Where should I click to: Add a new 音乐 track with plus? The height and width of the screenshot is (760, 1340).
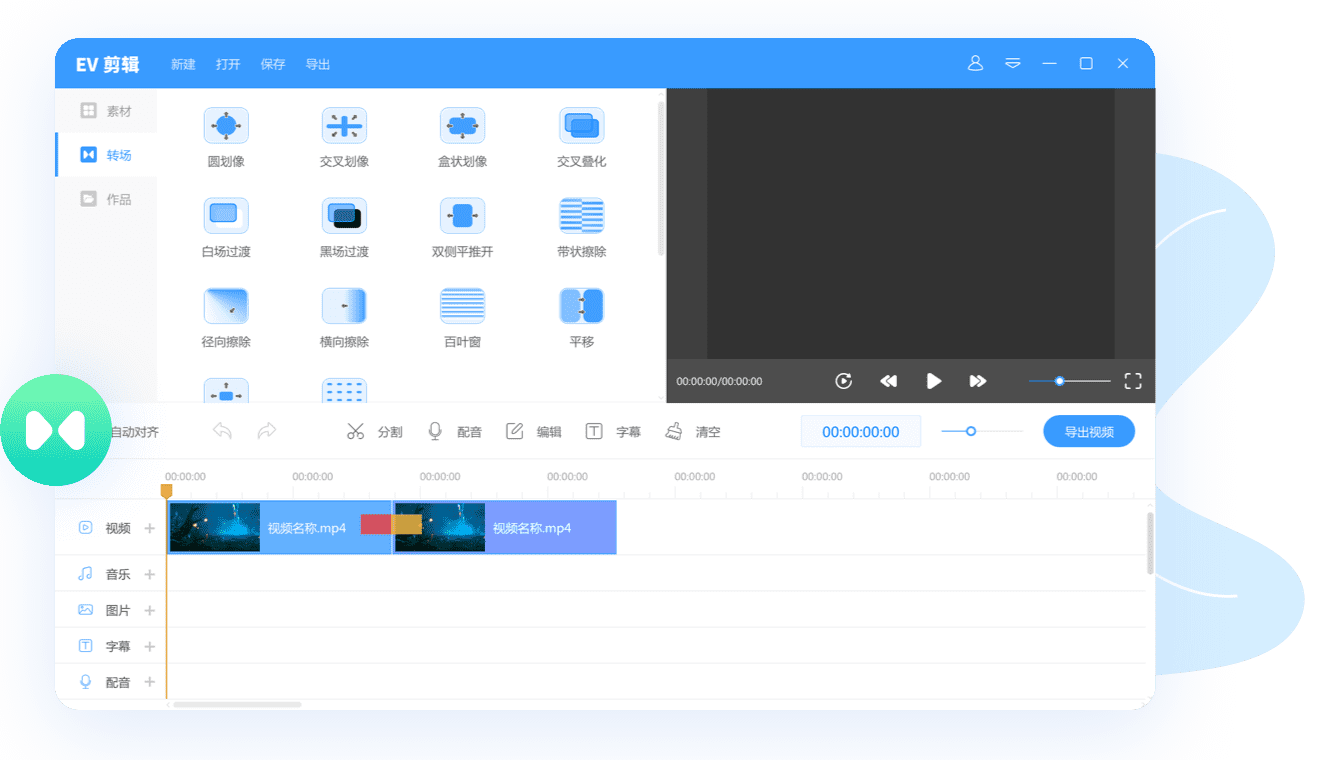click(150, 574)
